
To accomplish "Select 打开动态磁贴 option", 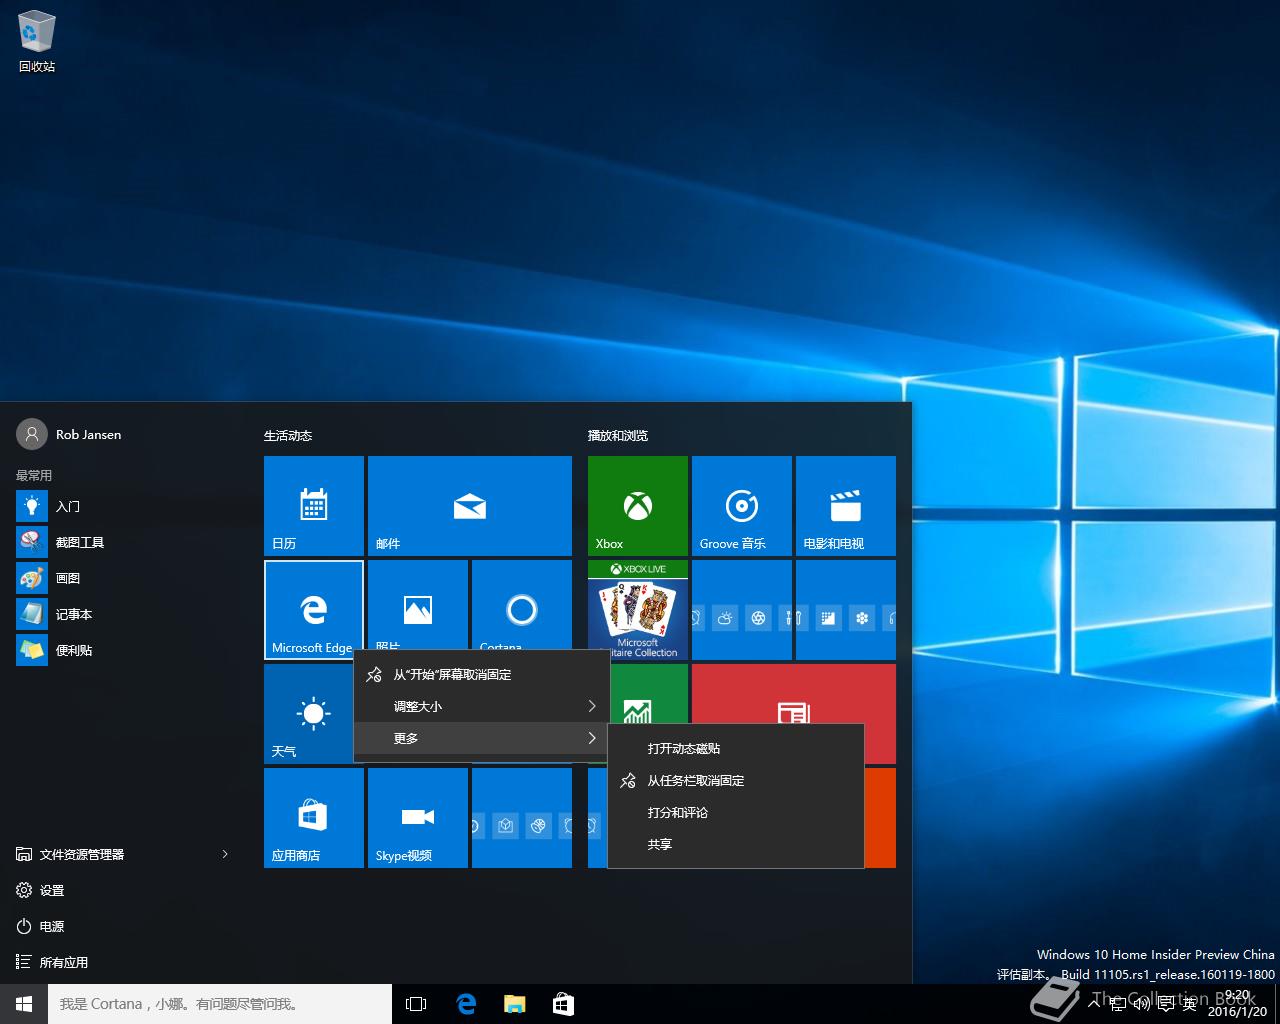I will (736, 748).
